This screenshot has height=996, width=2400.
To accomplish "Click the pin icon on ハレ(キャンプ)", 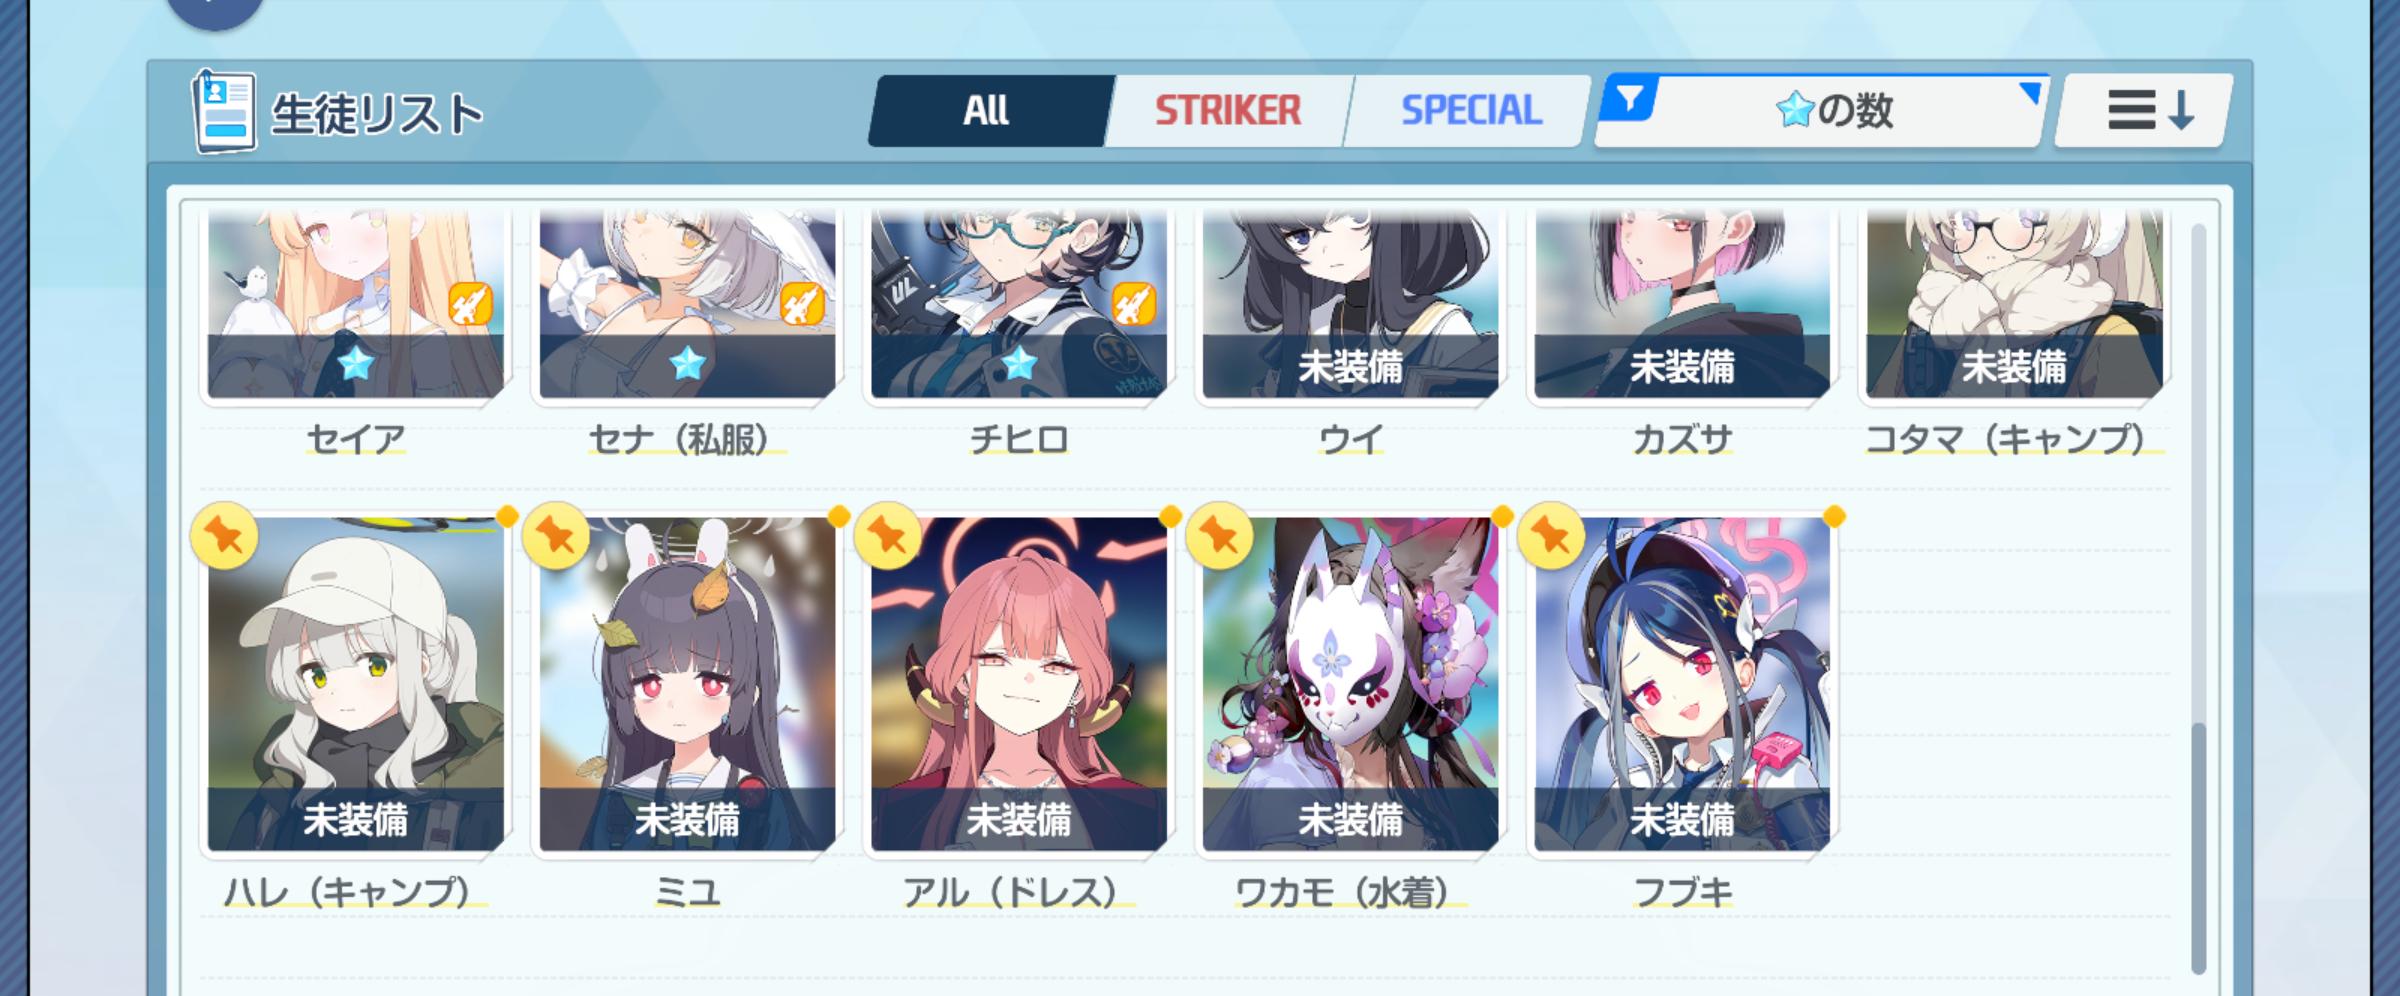I will click(x=224, y=536).
